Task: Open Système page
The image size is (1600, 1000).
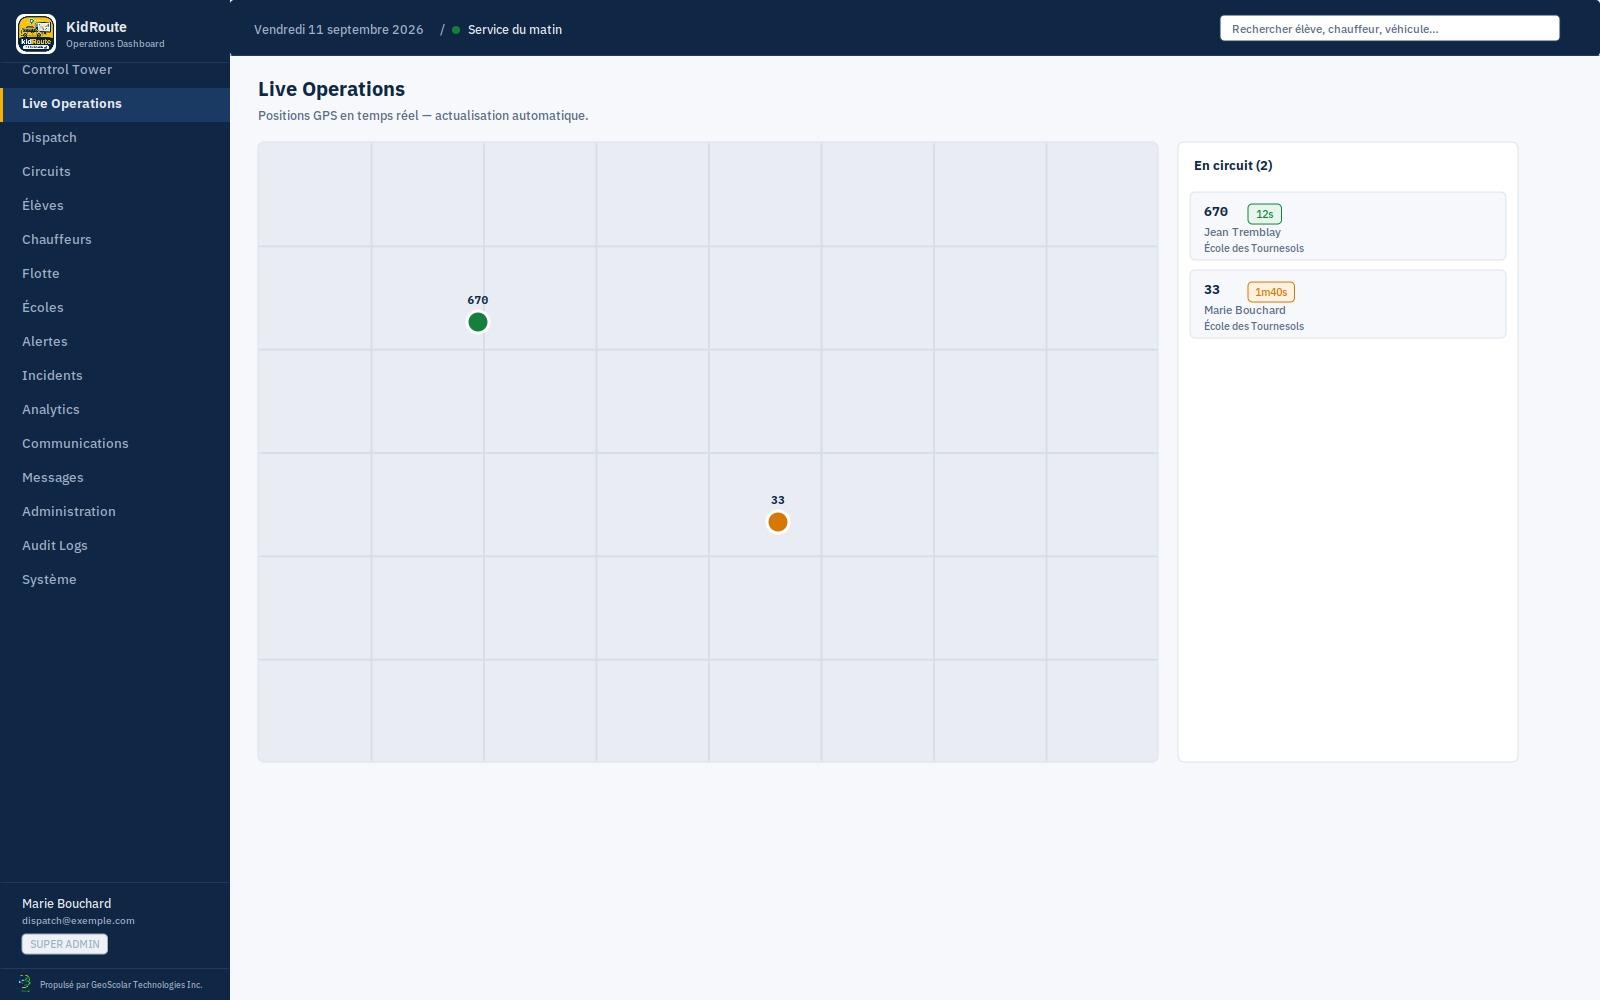Action: [x=115, y=580]
